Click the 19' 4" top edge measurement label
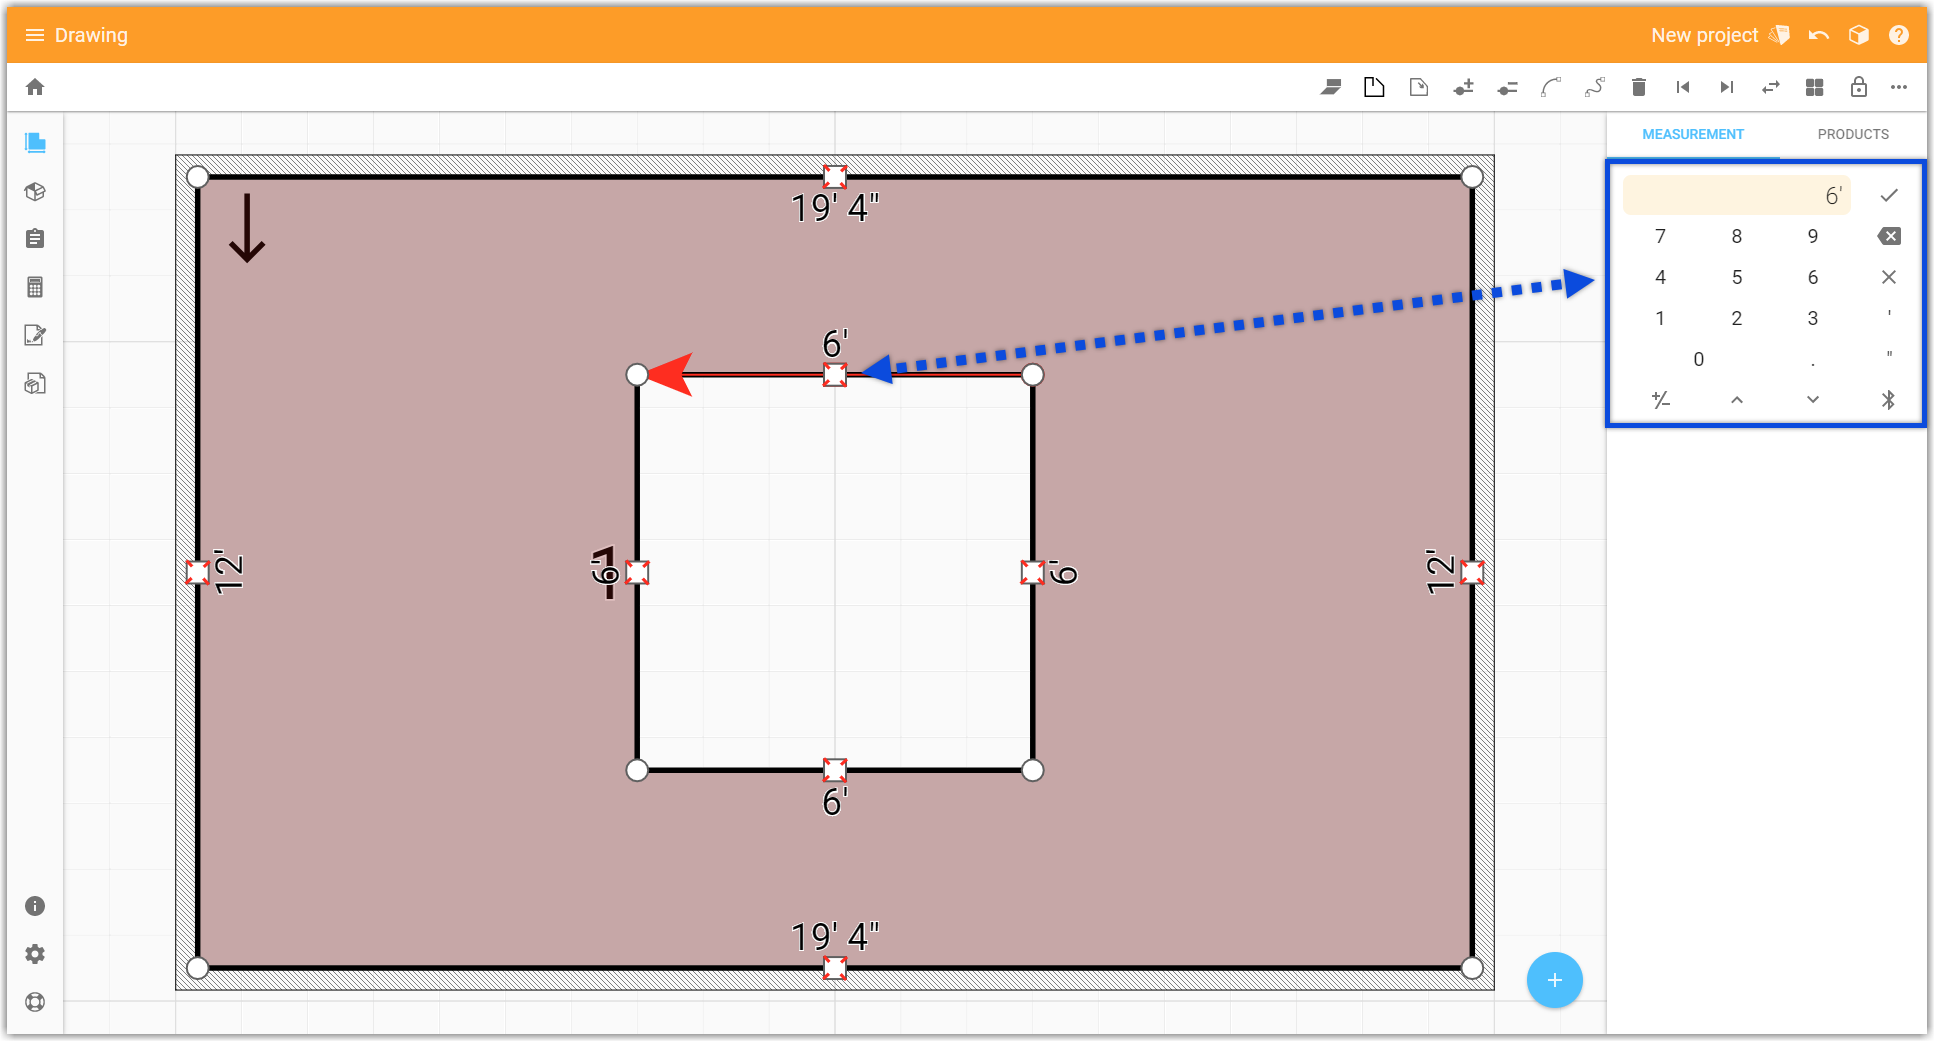This screenshot has height=1042, width=1935. click(835, 208)
